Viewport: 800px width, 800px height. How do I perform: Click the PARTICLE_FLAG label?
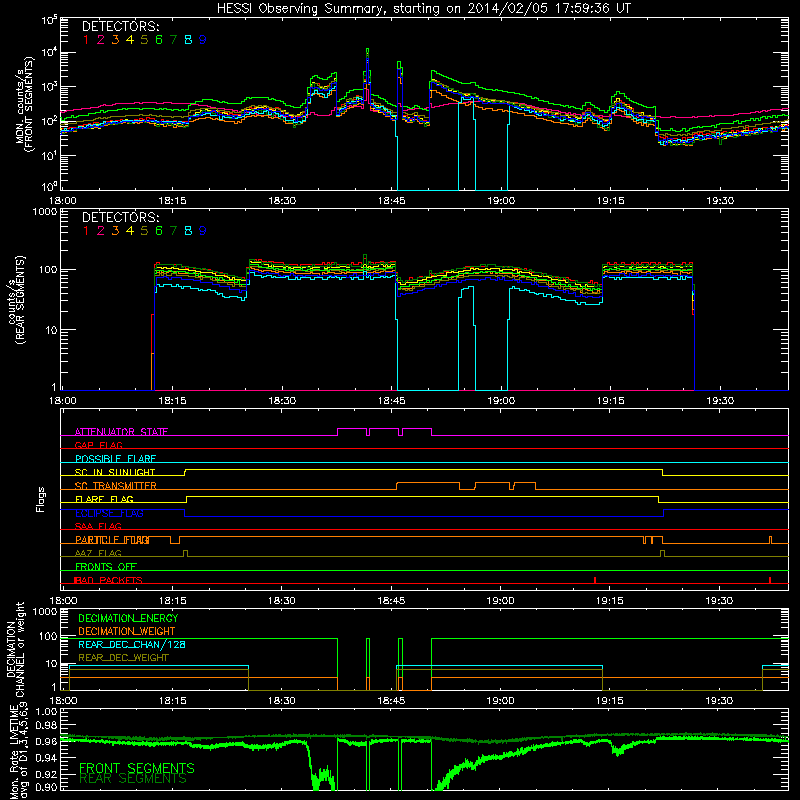coord(112,540)
